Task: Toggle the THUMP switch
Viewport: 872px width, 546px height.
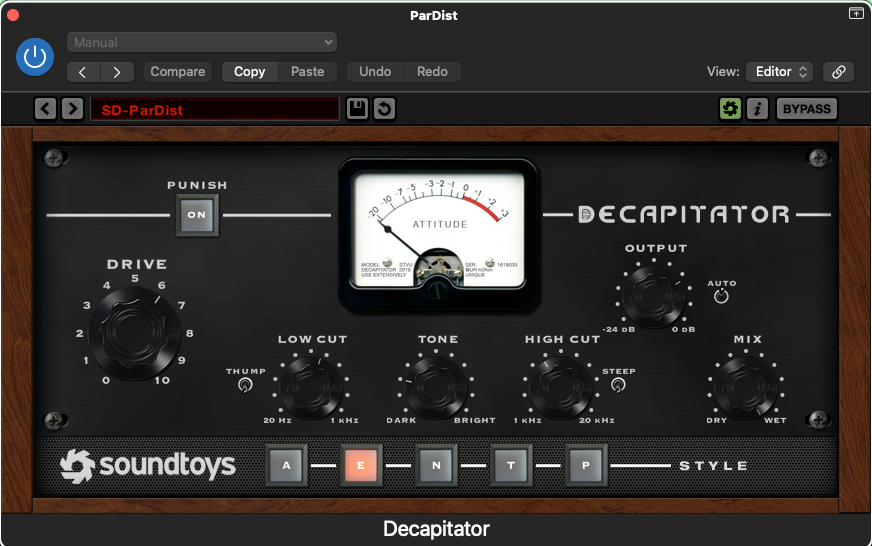Action: click(245, 385)
